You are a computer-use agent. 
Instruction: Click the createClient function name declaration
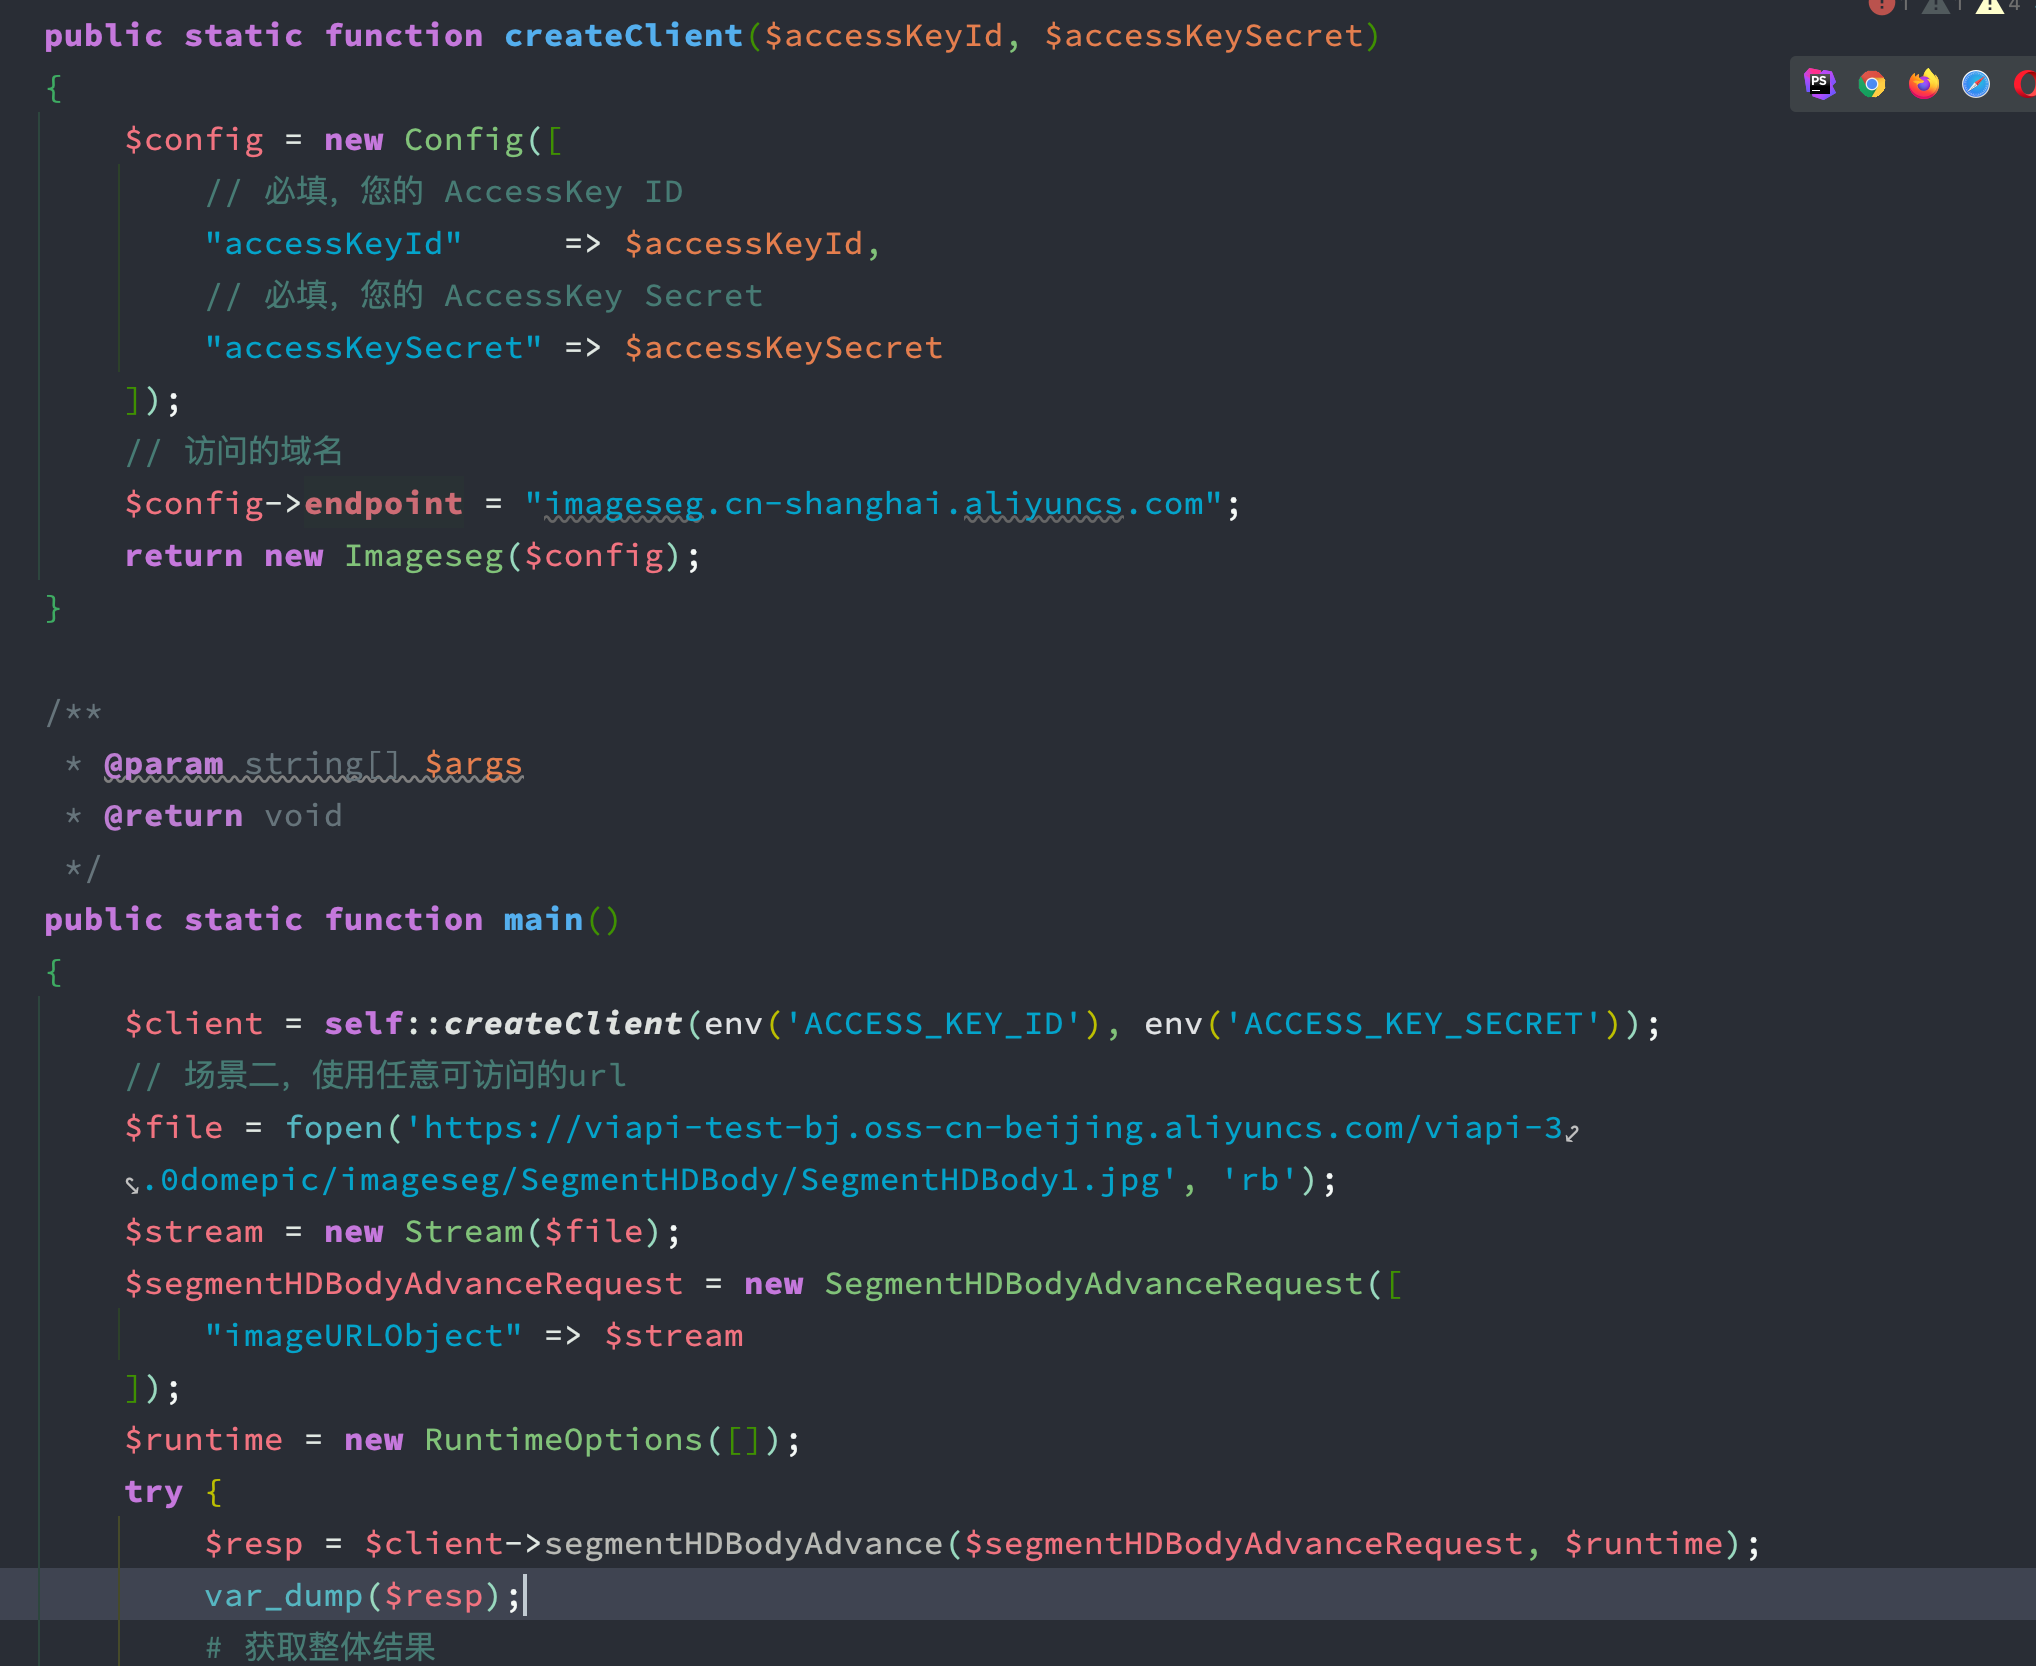click(x=623, y=36)
